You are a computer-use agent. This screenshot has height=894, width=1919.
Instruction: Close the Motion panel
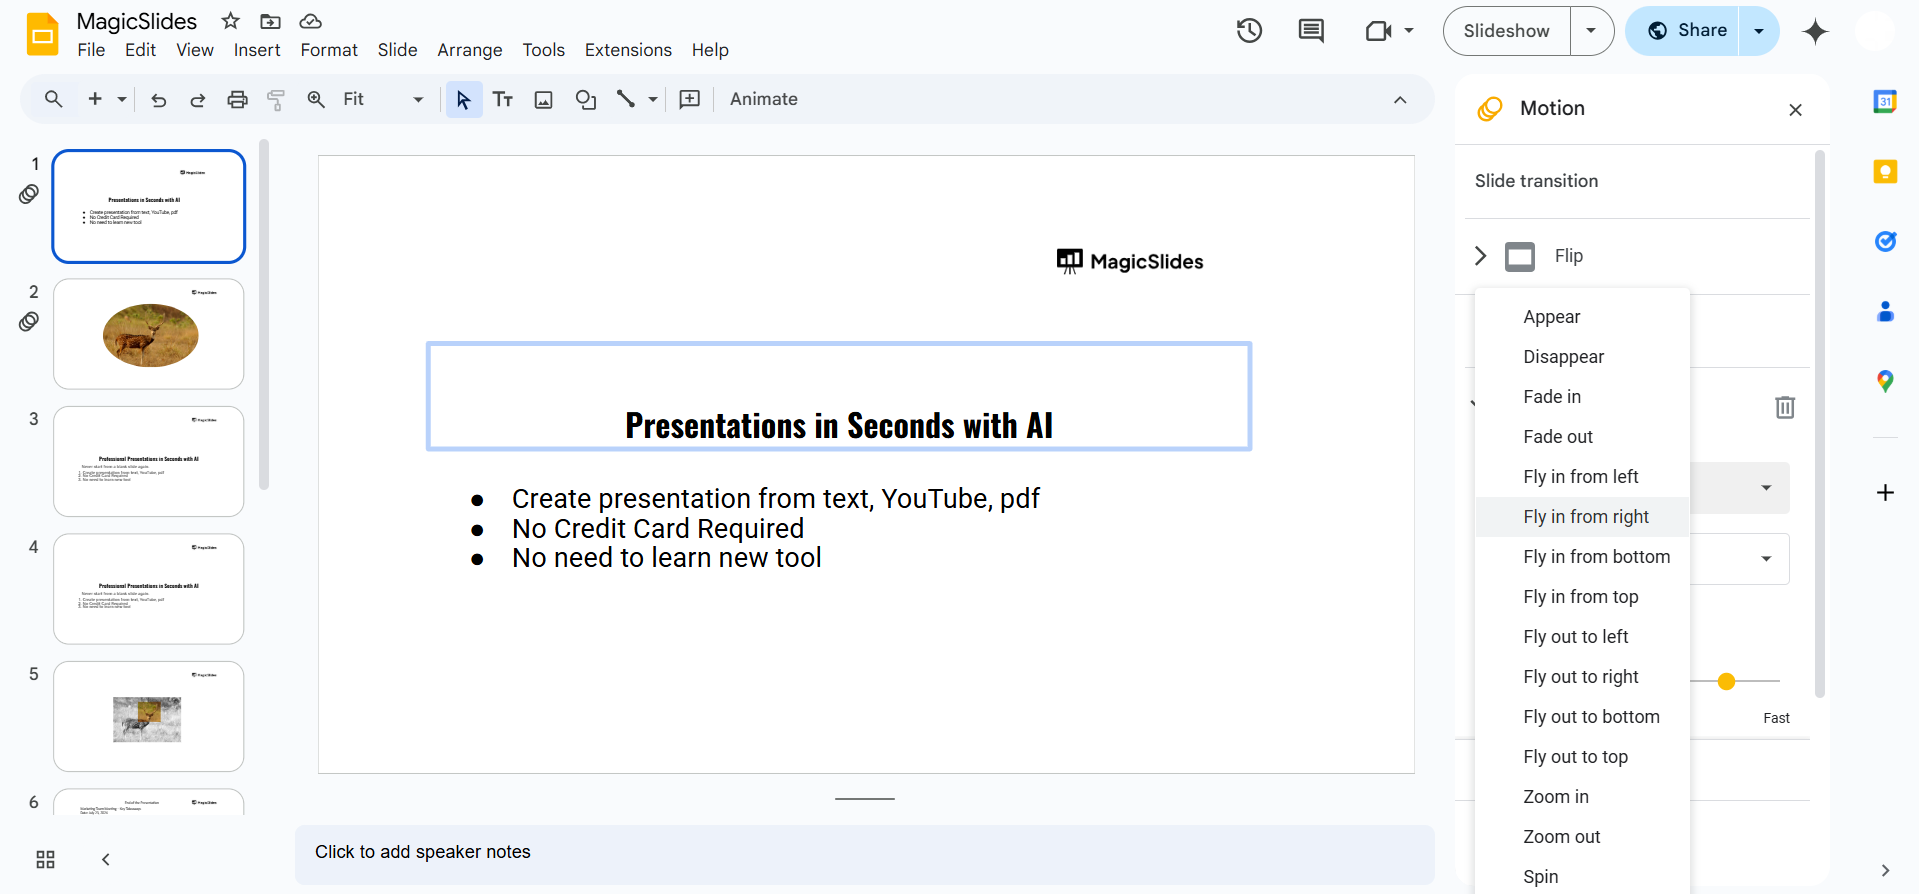(1795, 110)
